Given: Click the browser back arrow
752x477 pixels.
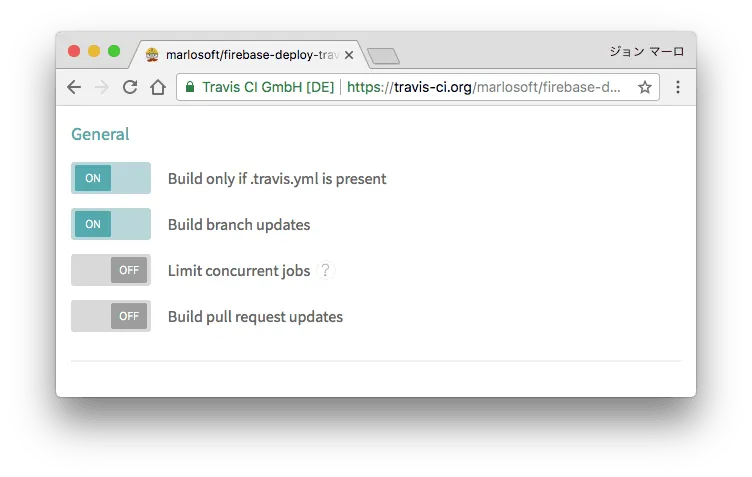Looking at the screenshot, I should point(74,88).
